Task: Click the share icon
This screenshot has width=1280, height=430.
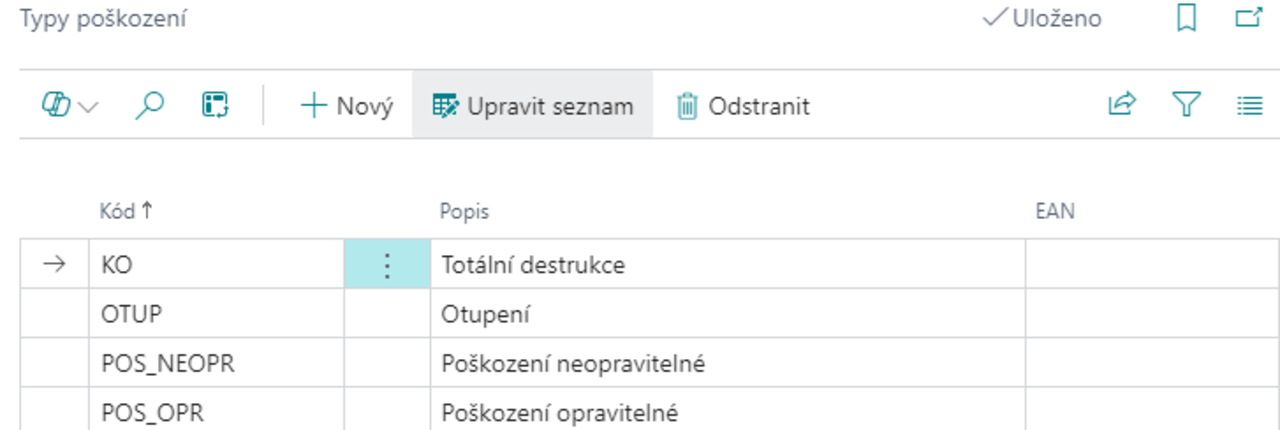Action: [1122, 105]
